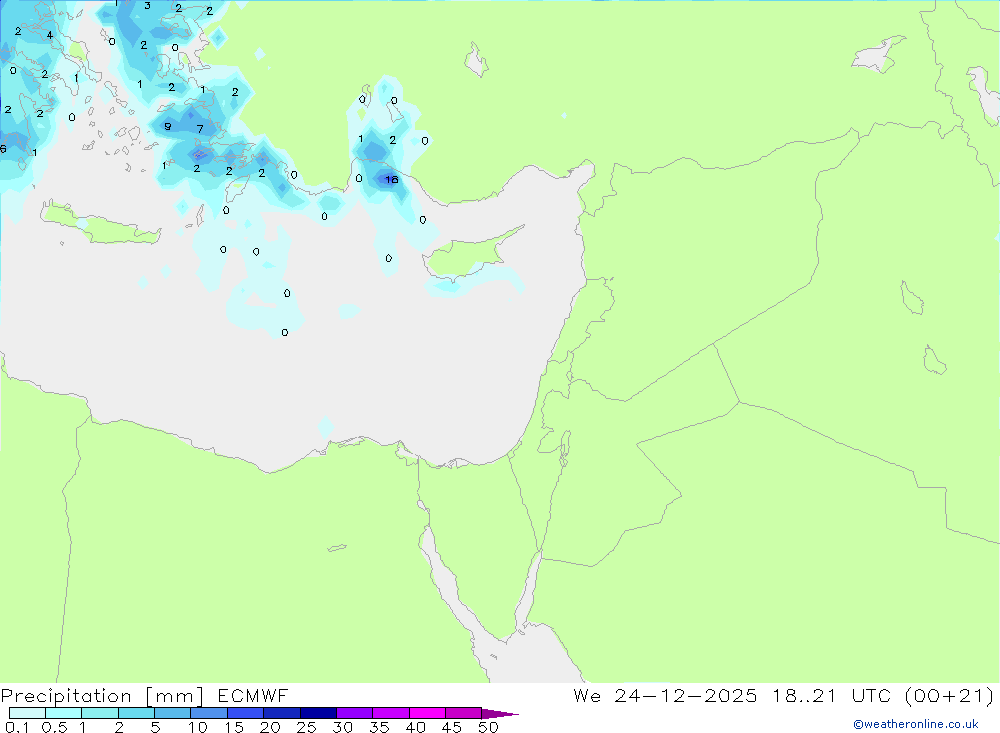Click the "(00+21)" forecast offset text

coord(949,695)
